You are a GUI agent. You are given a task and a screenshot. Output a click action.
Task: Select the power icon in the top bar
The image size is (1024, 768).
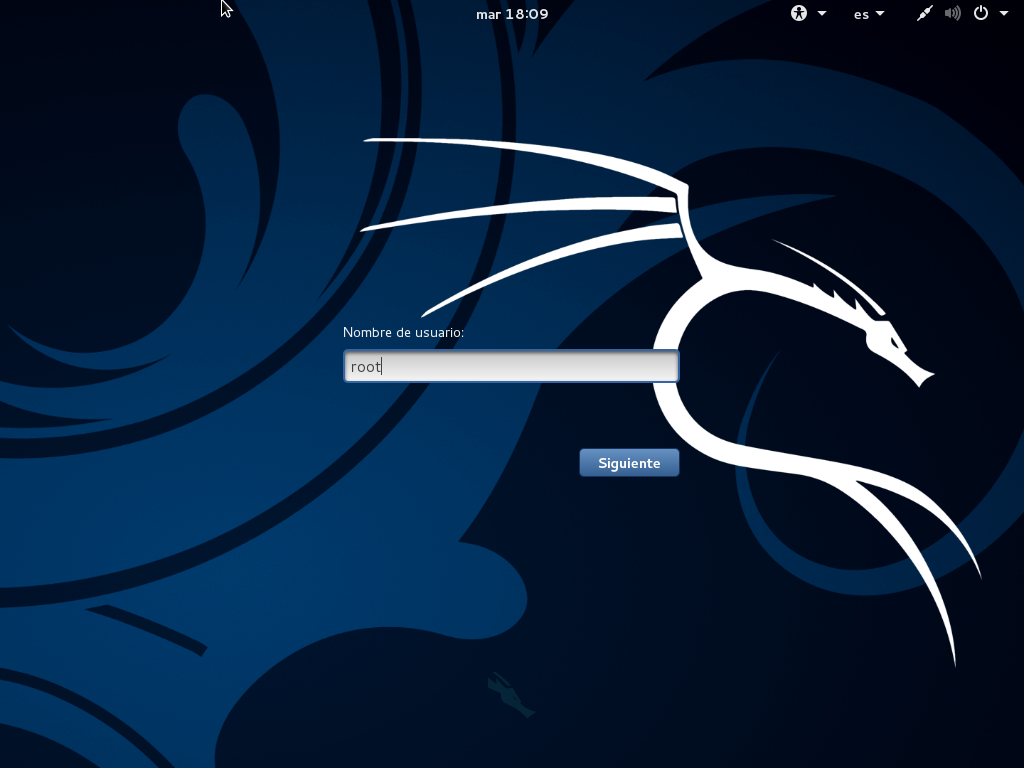(x=981, y=14)
